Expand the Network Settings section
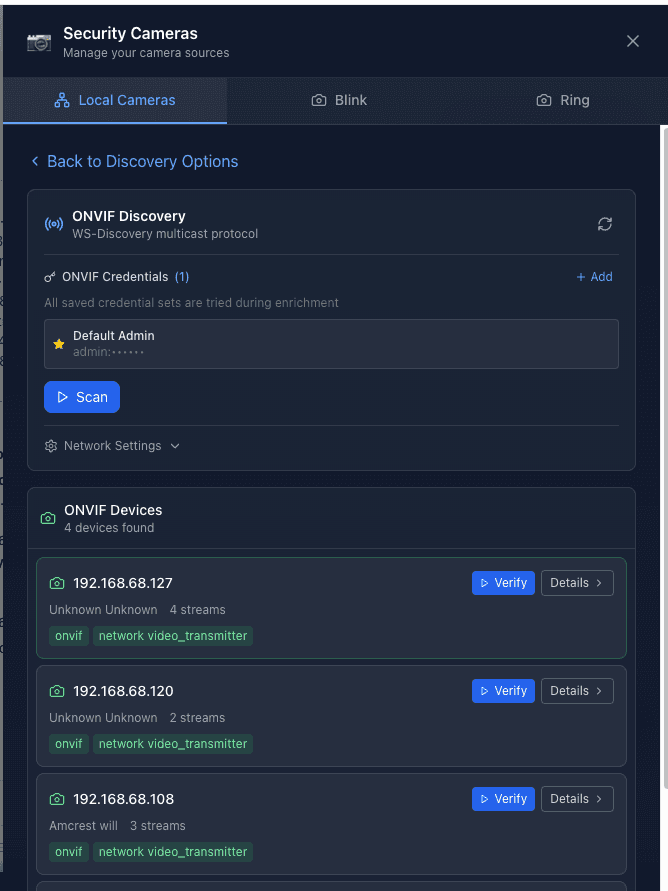Viewport: 668px width, 891px height. (x=112, y=446)
